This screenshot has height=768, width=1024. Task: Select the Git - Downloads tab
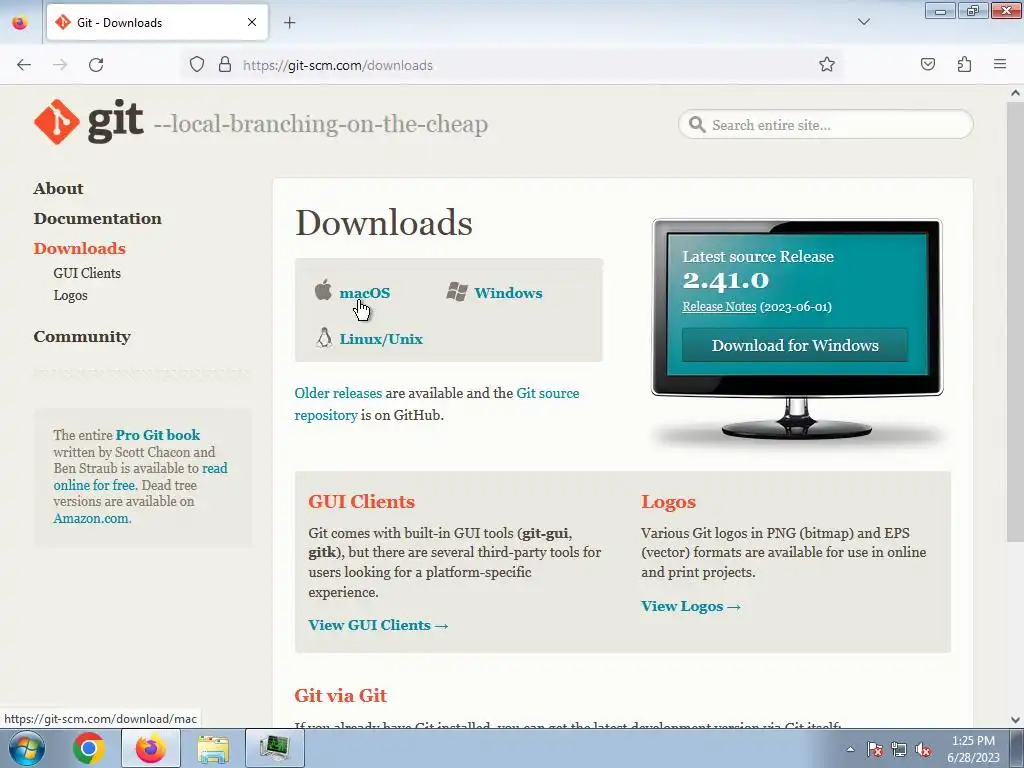click(x=157, y=22)
